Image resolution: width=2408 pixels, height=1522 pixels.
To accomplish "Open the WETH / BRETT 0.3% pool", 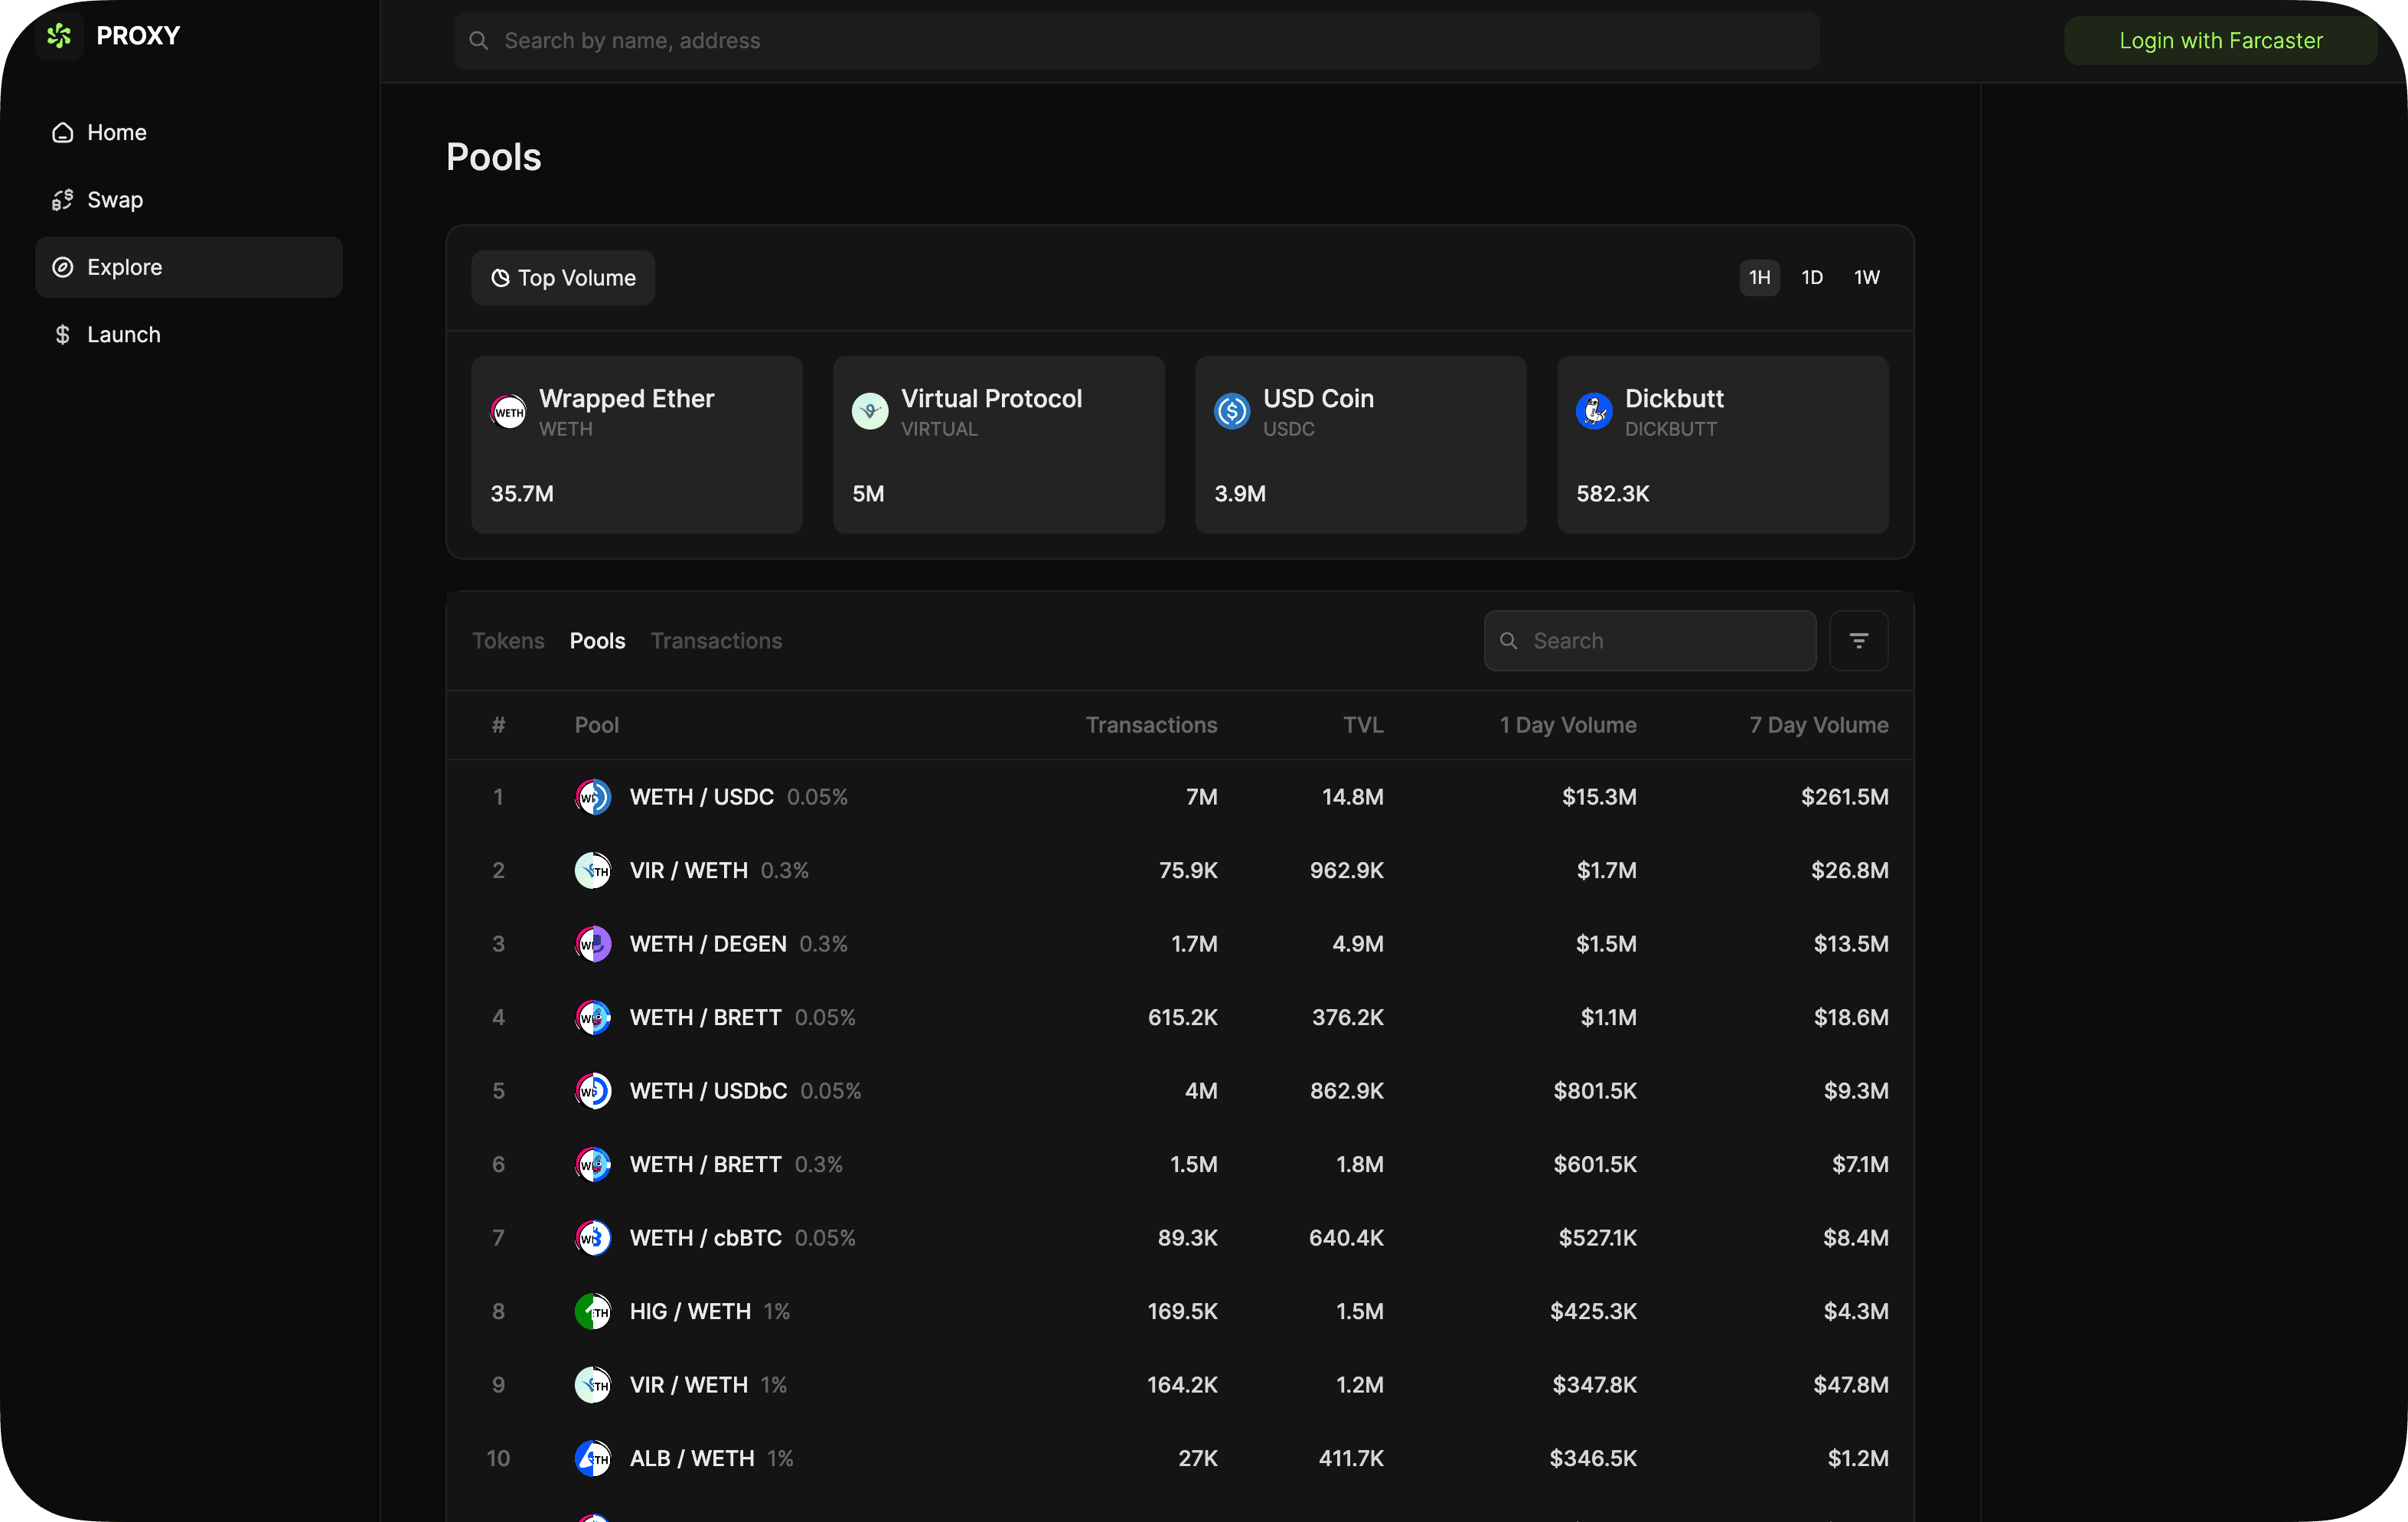I will pos(1180,1165).
